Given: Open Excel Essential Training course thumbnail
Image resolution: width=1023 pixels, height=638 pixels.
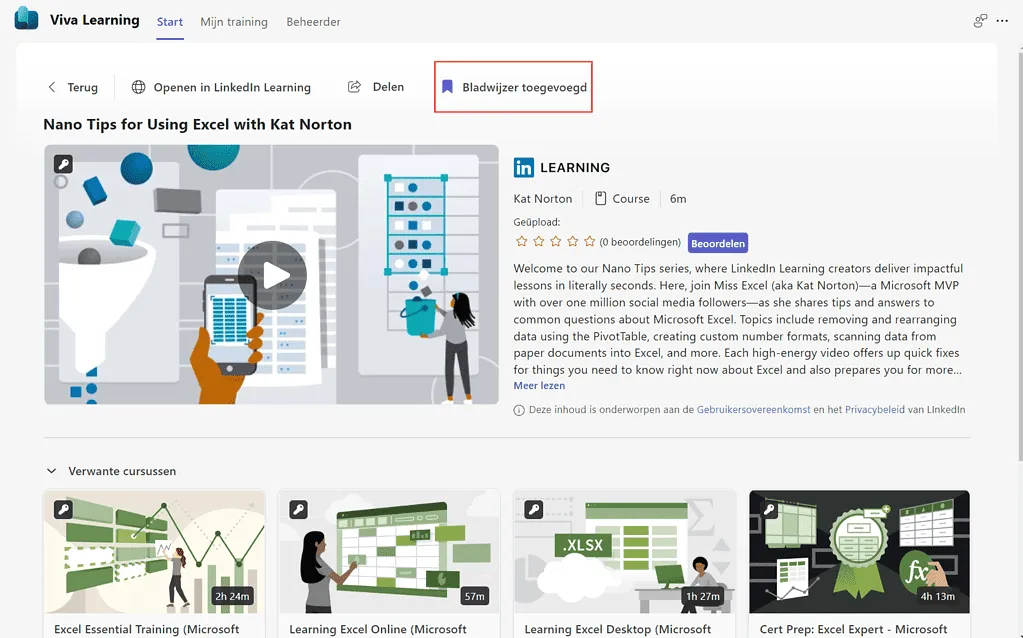Looking at the screenshot, I should point(154,551).
